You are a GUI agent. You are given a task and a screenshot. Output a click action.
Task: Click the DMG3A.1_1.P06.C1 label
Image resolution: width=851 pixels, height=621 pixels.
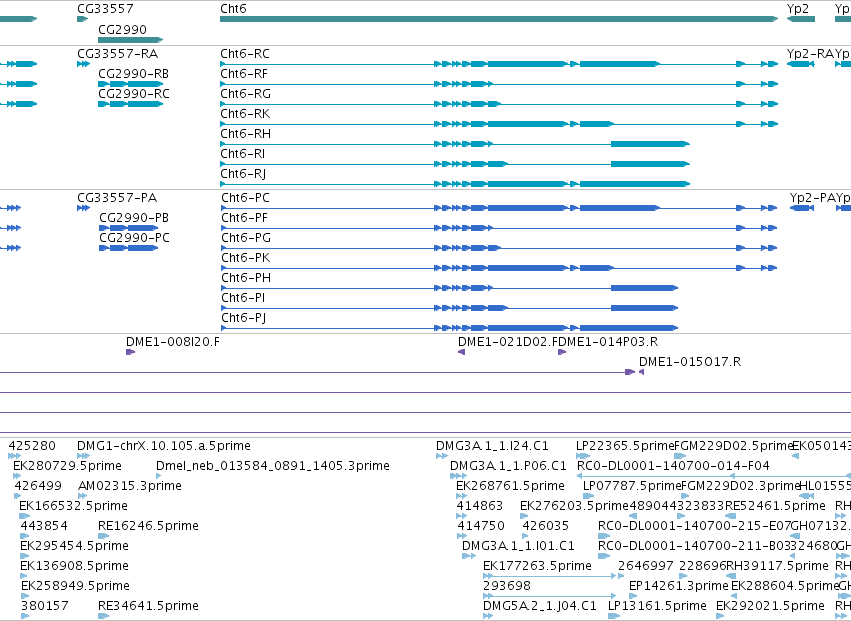click(x=508, y=466)
